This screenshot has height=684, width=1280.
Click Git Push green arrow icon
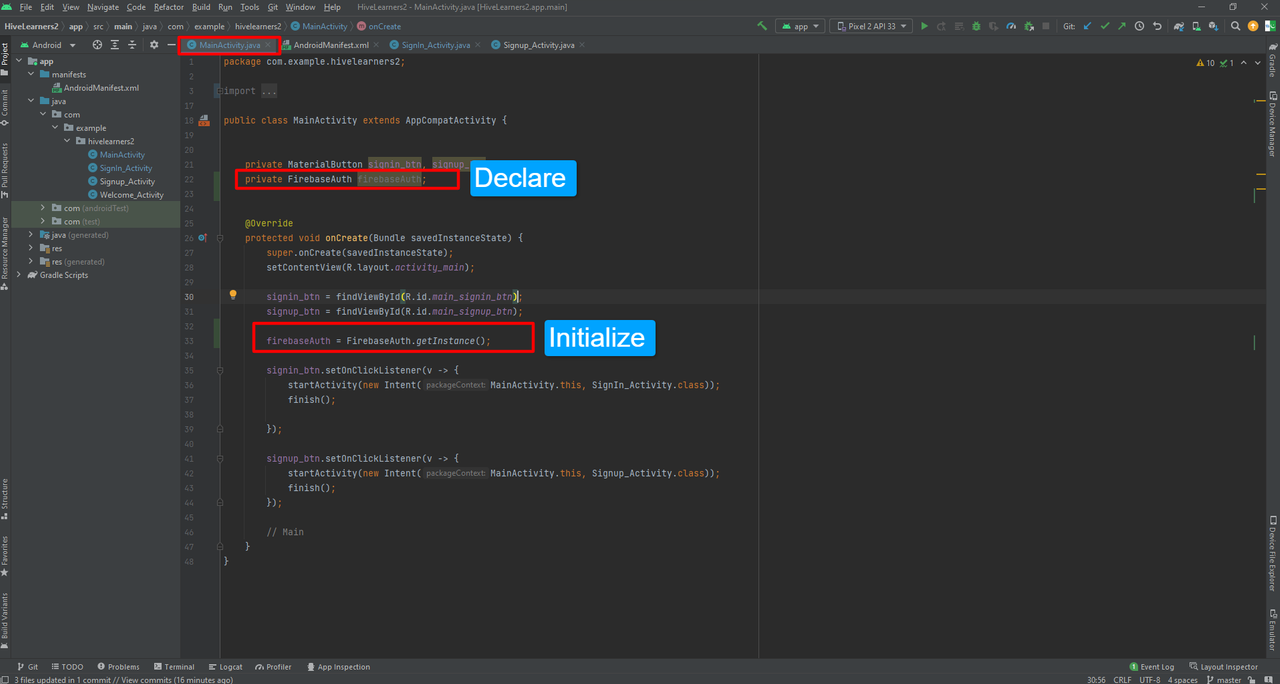tap(1122, 26)
